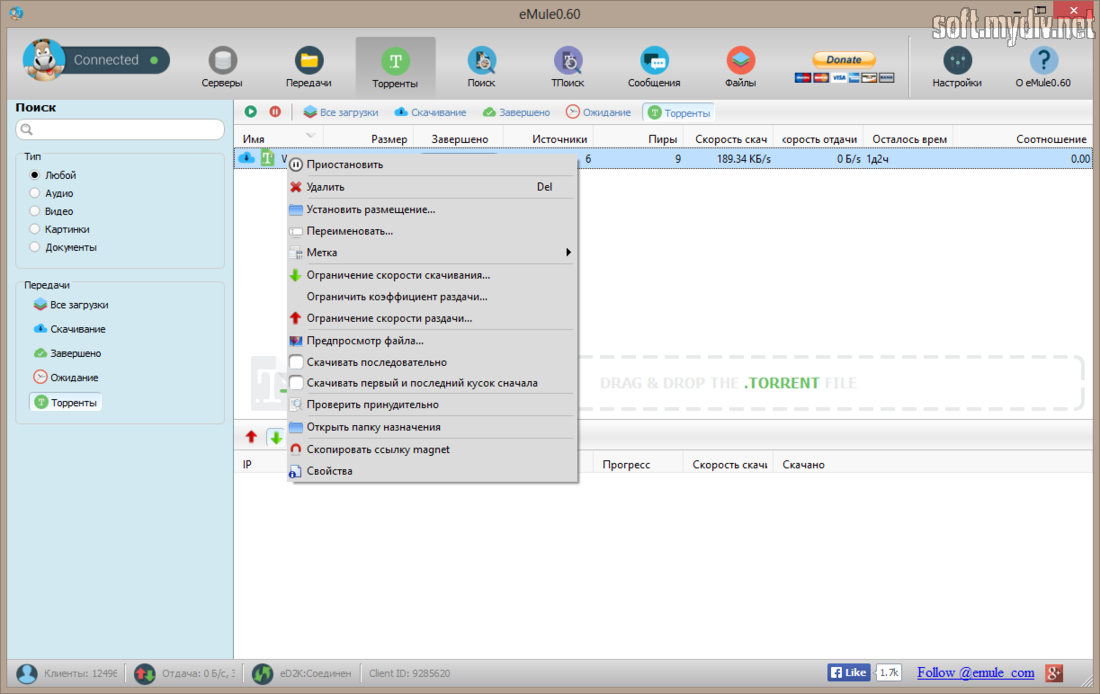Click the Google+ icon in status bar
This screenshot has height=694, width=1100.
tap(1054, 673)
